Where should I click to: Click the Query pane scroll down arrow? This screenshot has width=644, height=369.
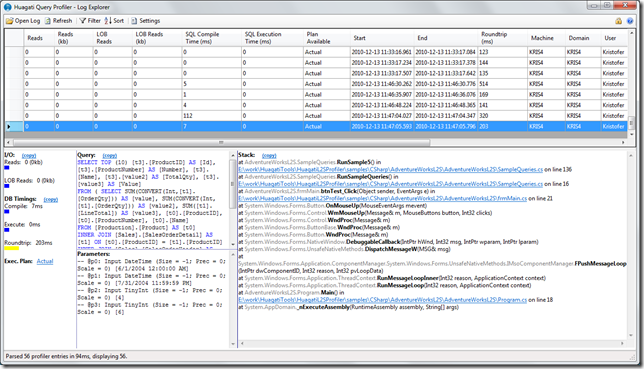[x=233, y=244]
